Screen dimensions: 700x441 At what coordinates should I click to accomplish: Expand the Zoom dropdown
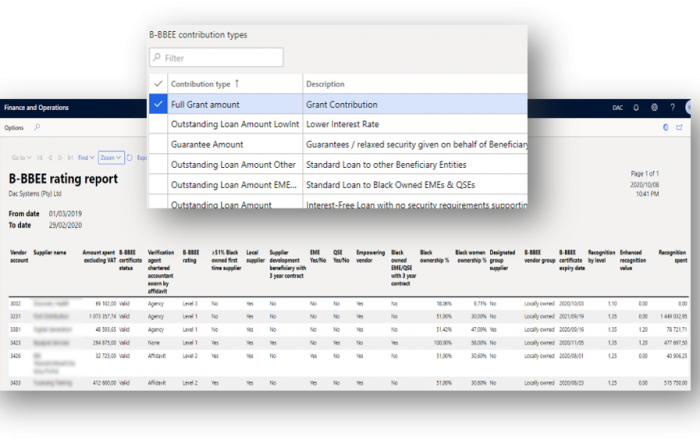pos(110,157)
